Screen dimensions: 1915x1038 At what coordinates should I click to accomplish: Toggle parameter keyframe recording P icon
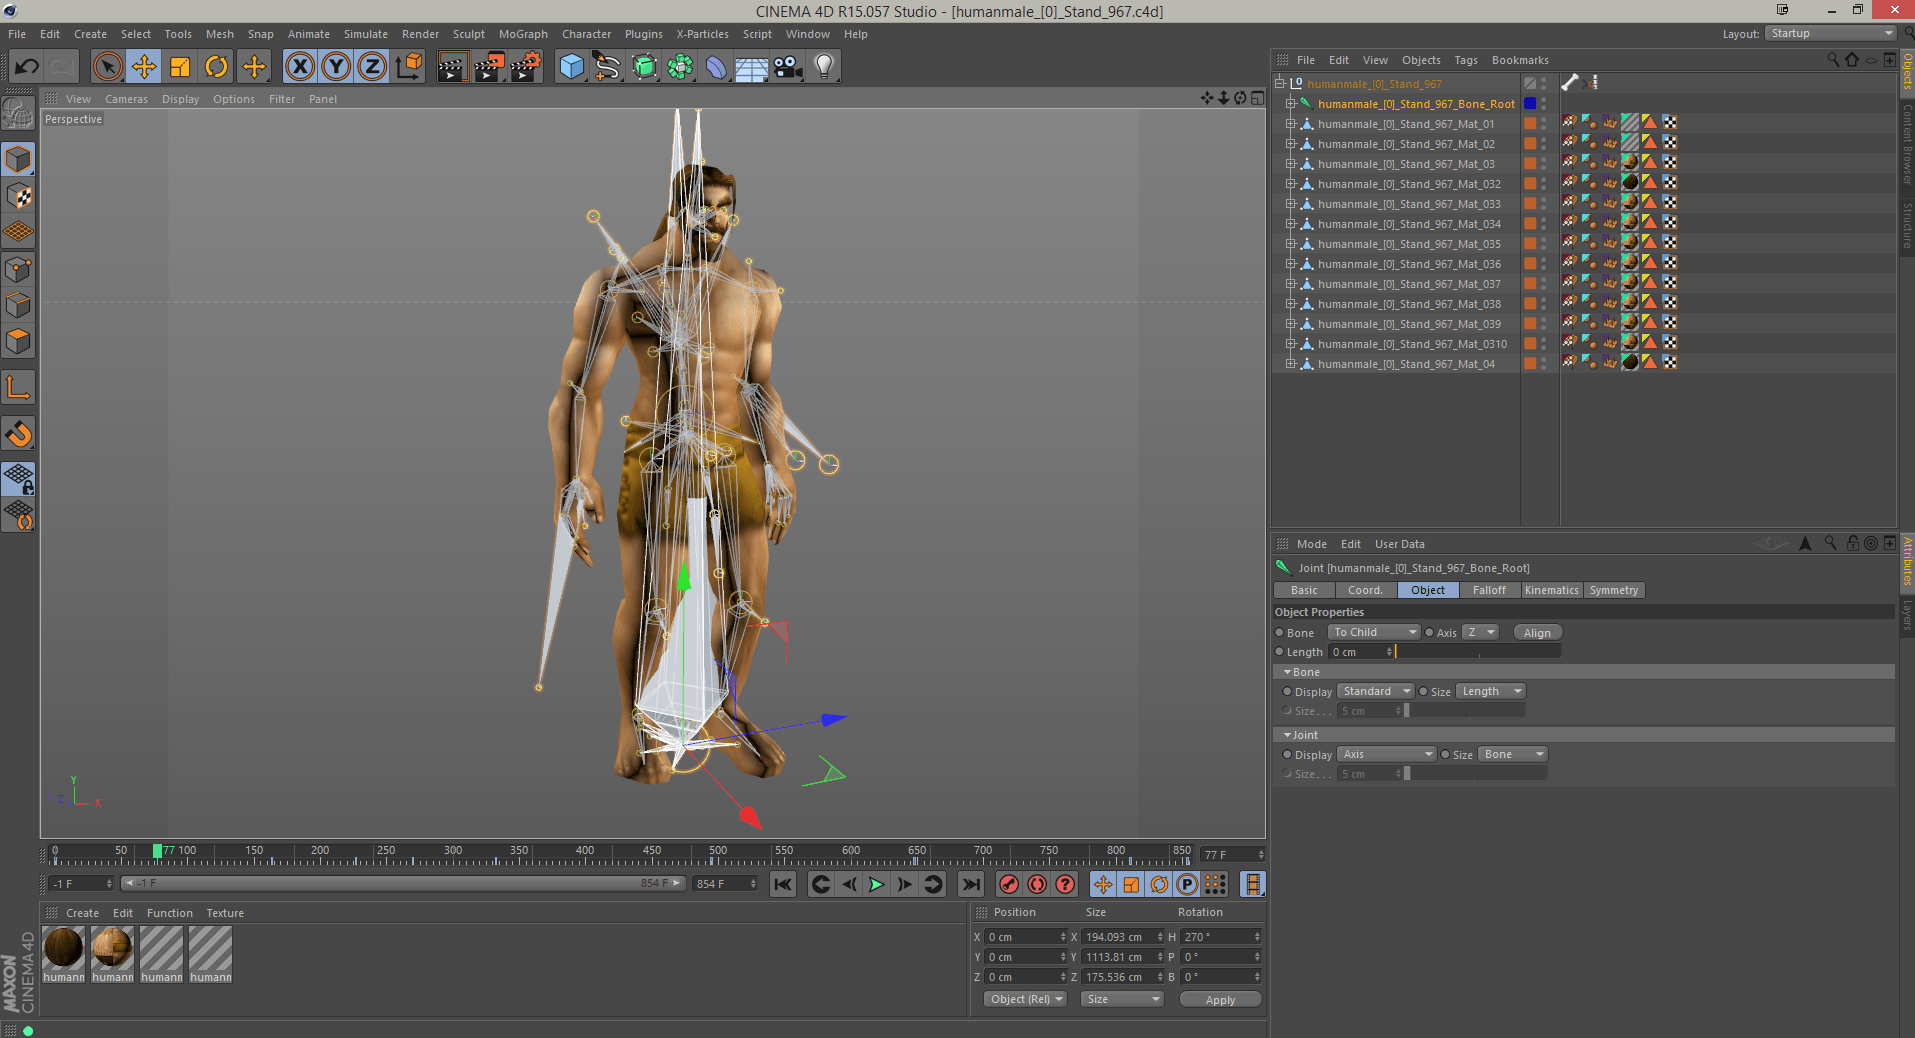pyautogui.click(x=1187, y=884)
